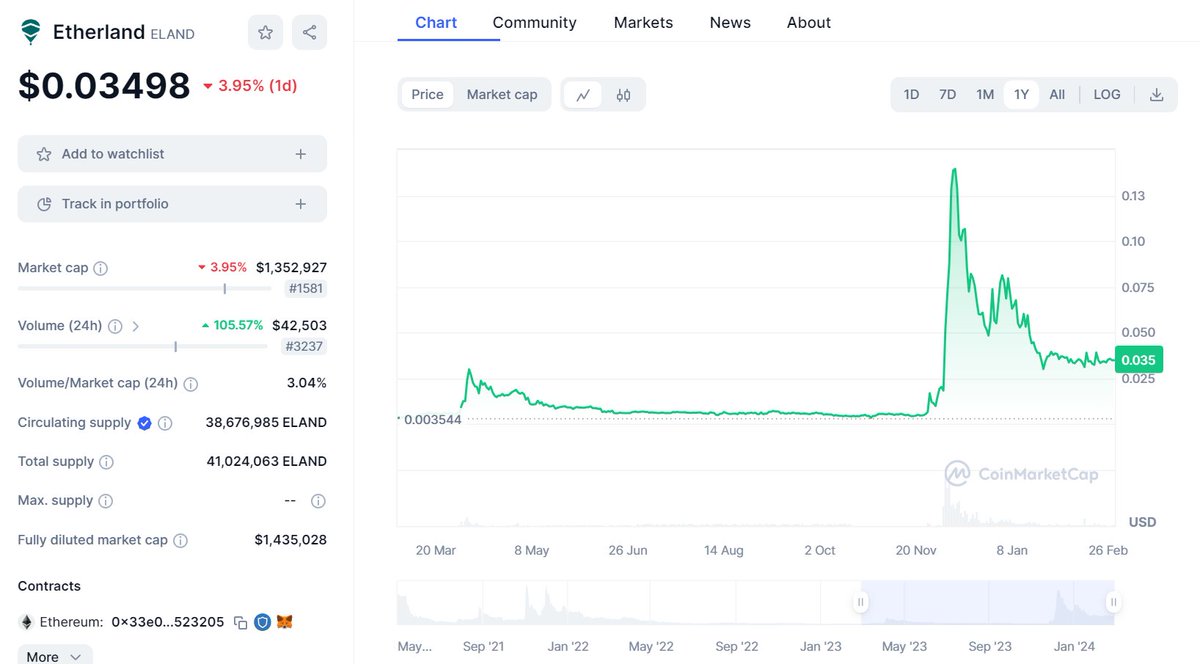Click info icon beside Circulating supply

point(166,423)
